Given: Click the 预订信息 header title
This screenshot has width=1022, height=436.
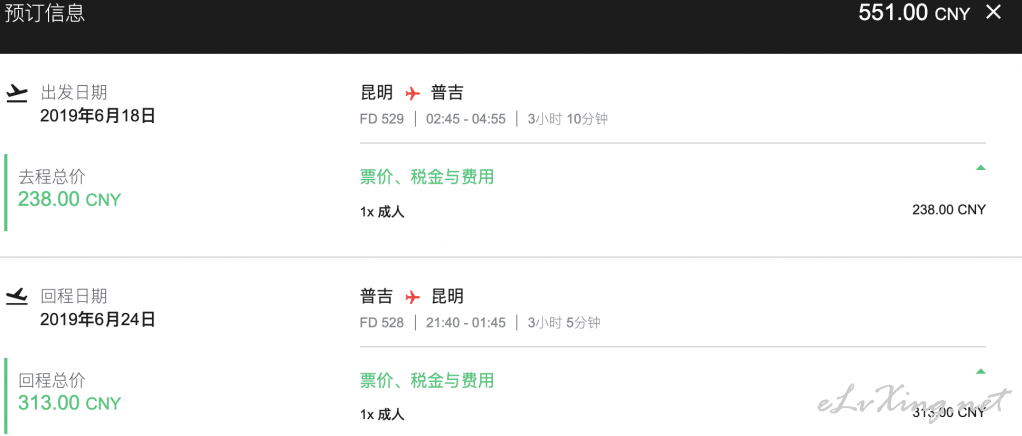Looking at the screenshot, I should [45, 13].
